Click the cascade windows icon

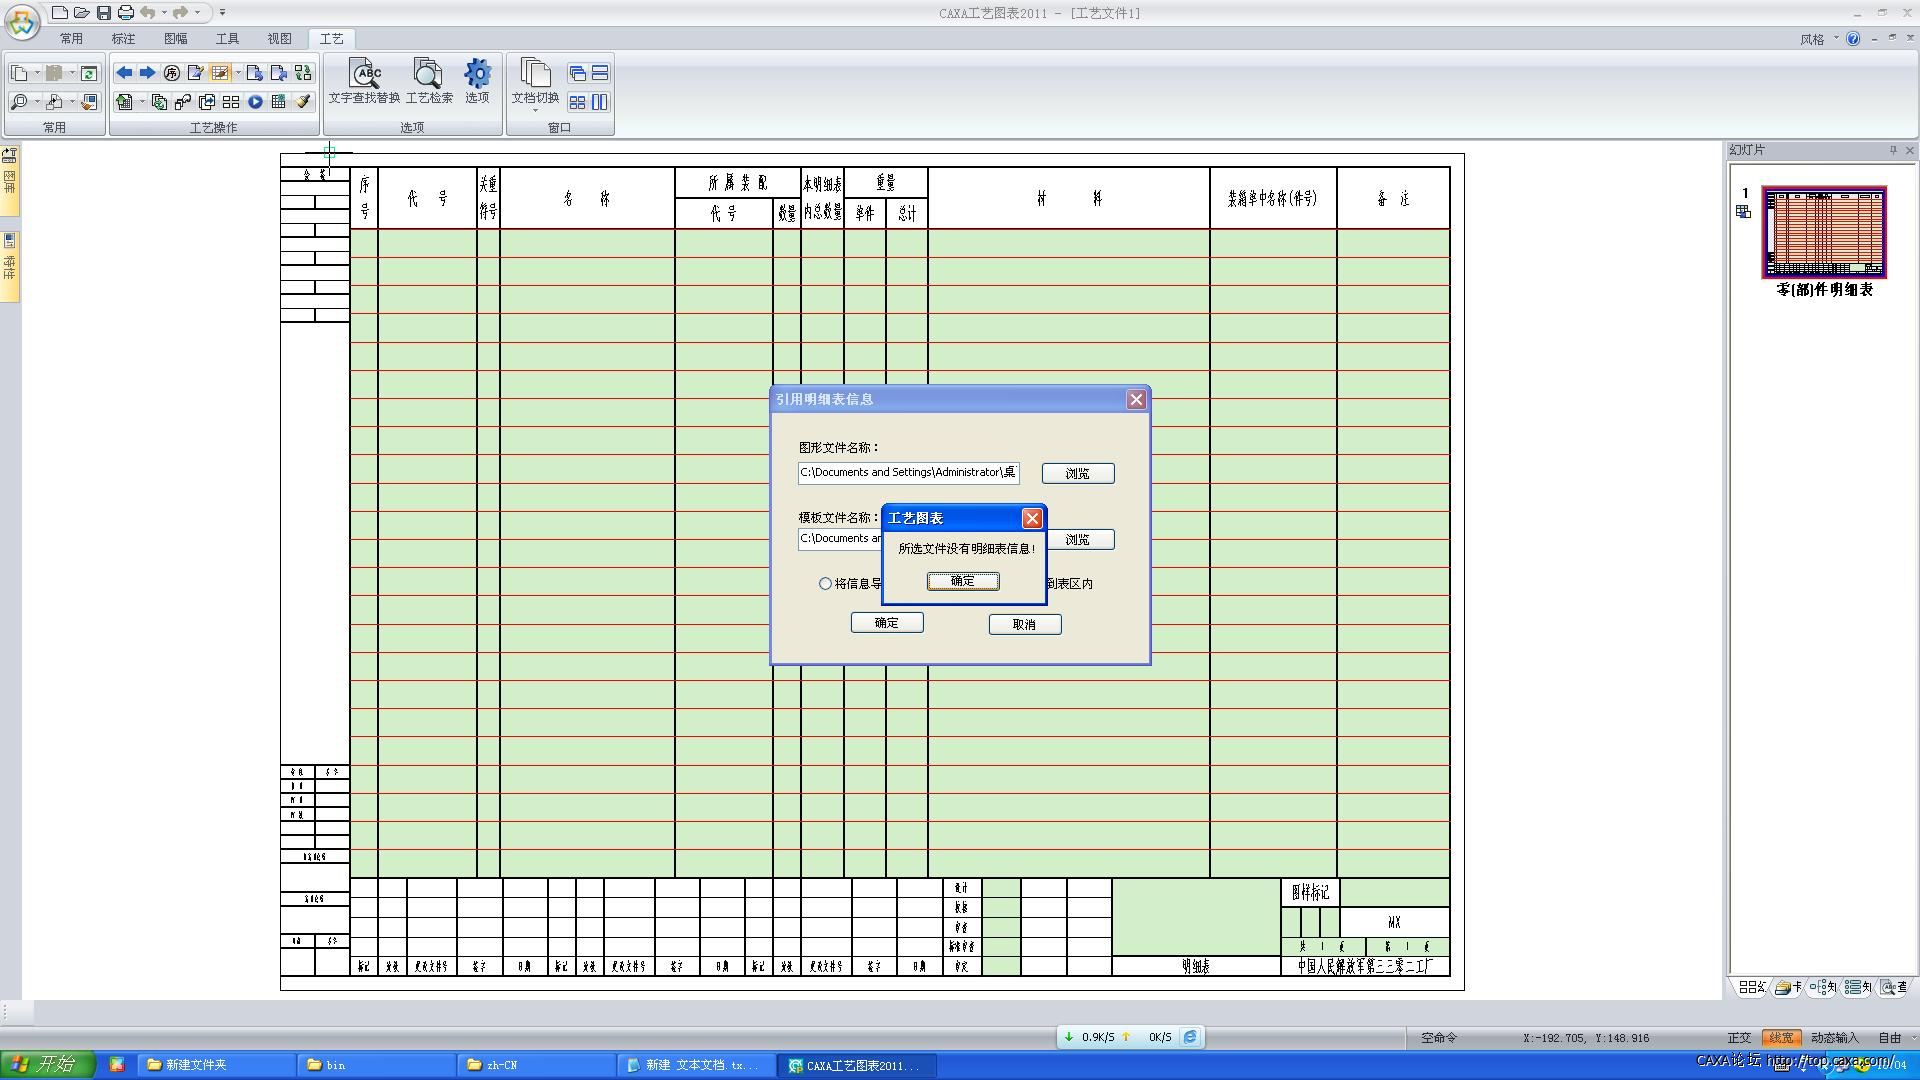(x=577, y=73)
